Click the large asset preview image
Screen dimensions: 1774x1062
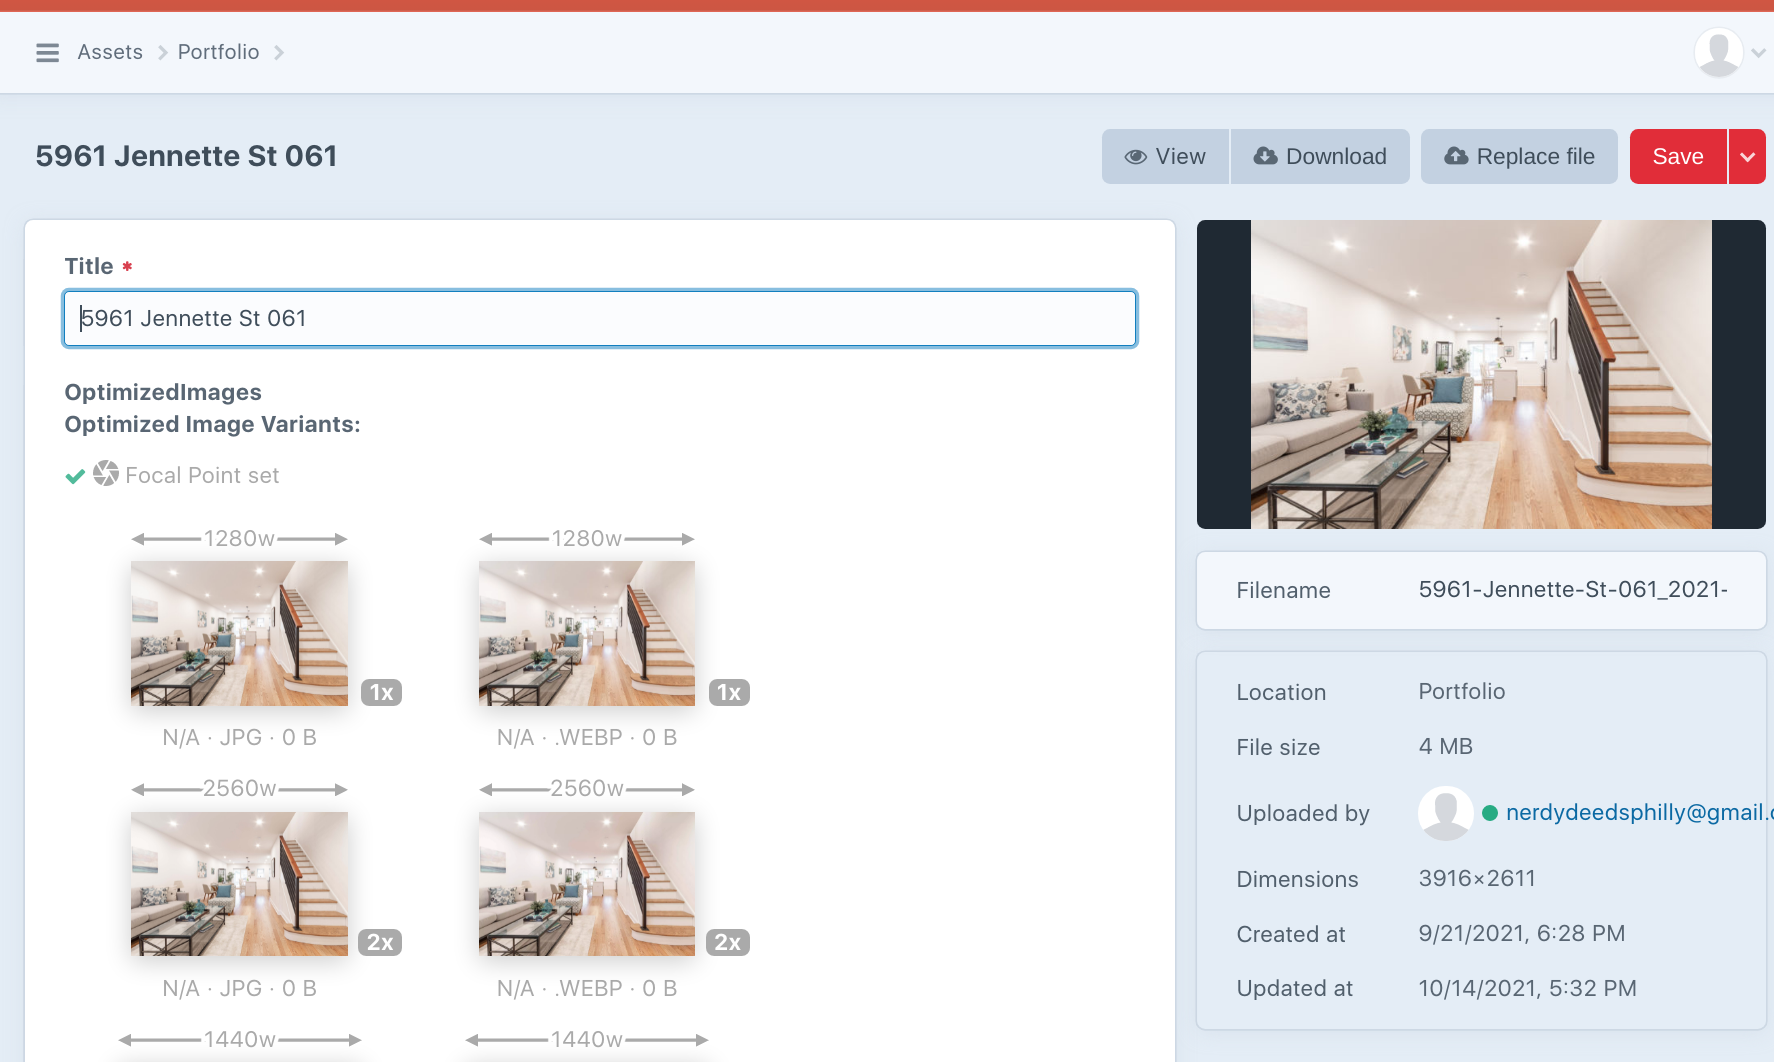coord(1480,374)
